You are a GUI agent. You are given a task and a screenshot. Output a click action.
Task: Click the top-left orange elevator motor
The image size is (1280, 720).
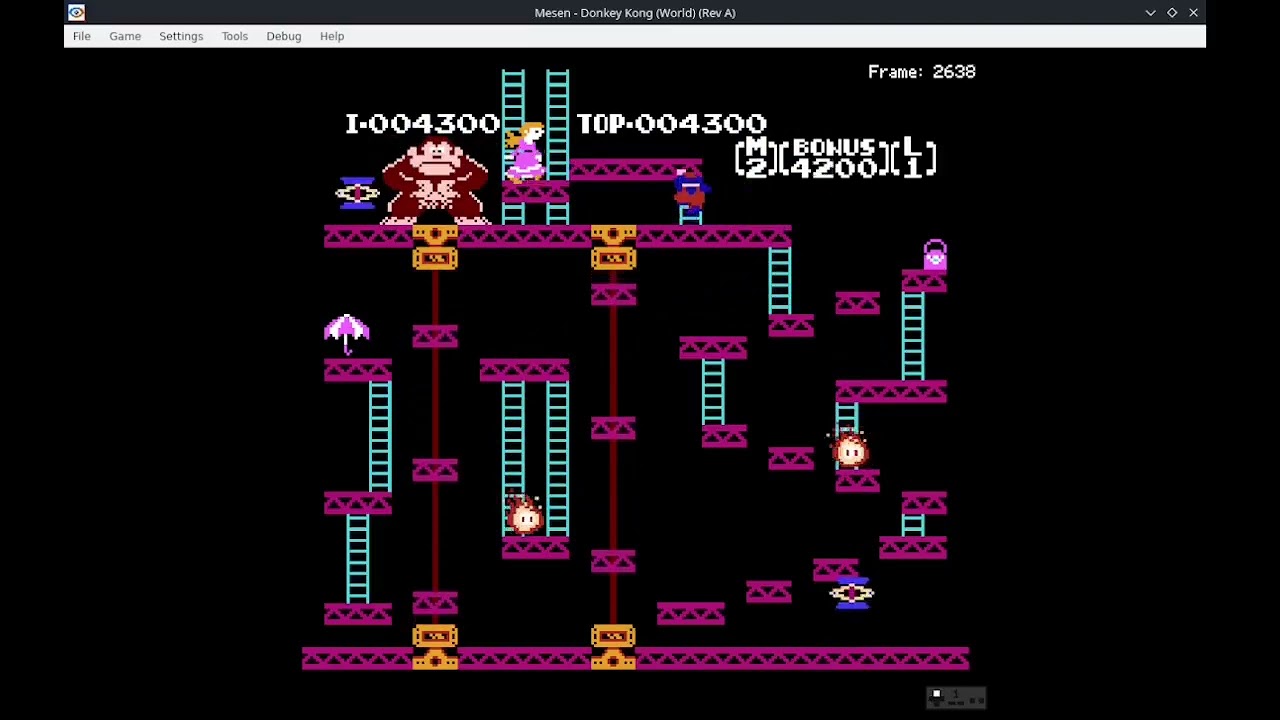coord(435,247)
